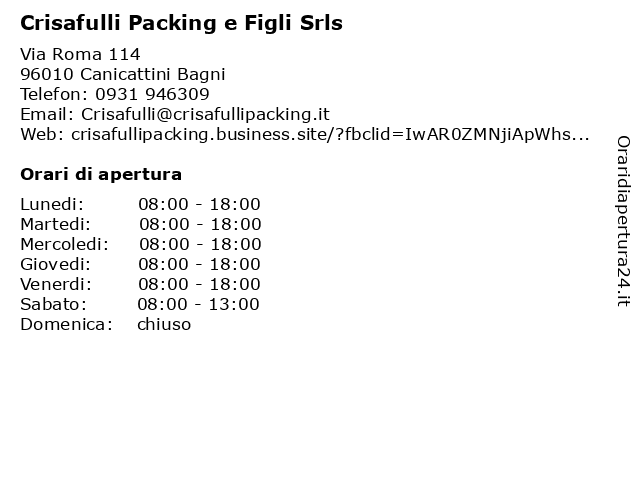The image size is (640, 480).
Task: Click the Crisafulli Packing e Figli Srls heading
Action: tap(181, 23)
